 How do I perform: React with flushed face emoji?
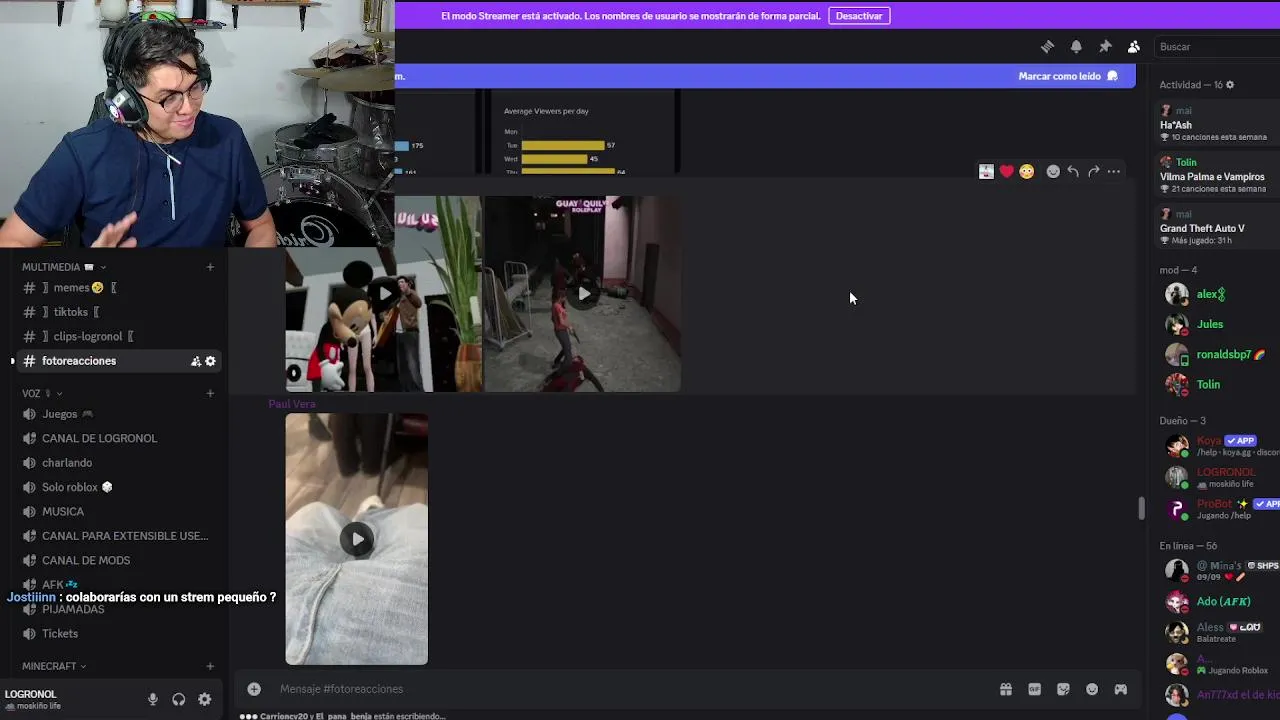[1027, 172]
